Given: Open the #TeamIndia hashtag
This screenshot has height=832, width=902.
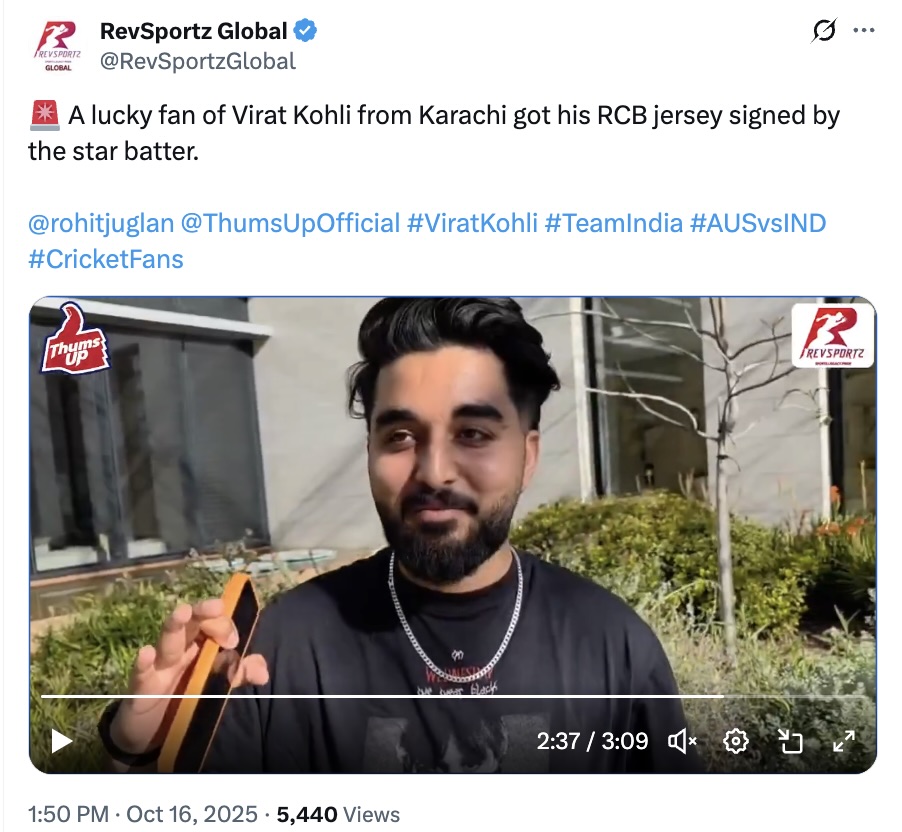Looking at the screenshot, I should coord(613,223).
